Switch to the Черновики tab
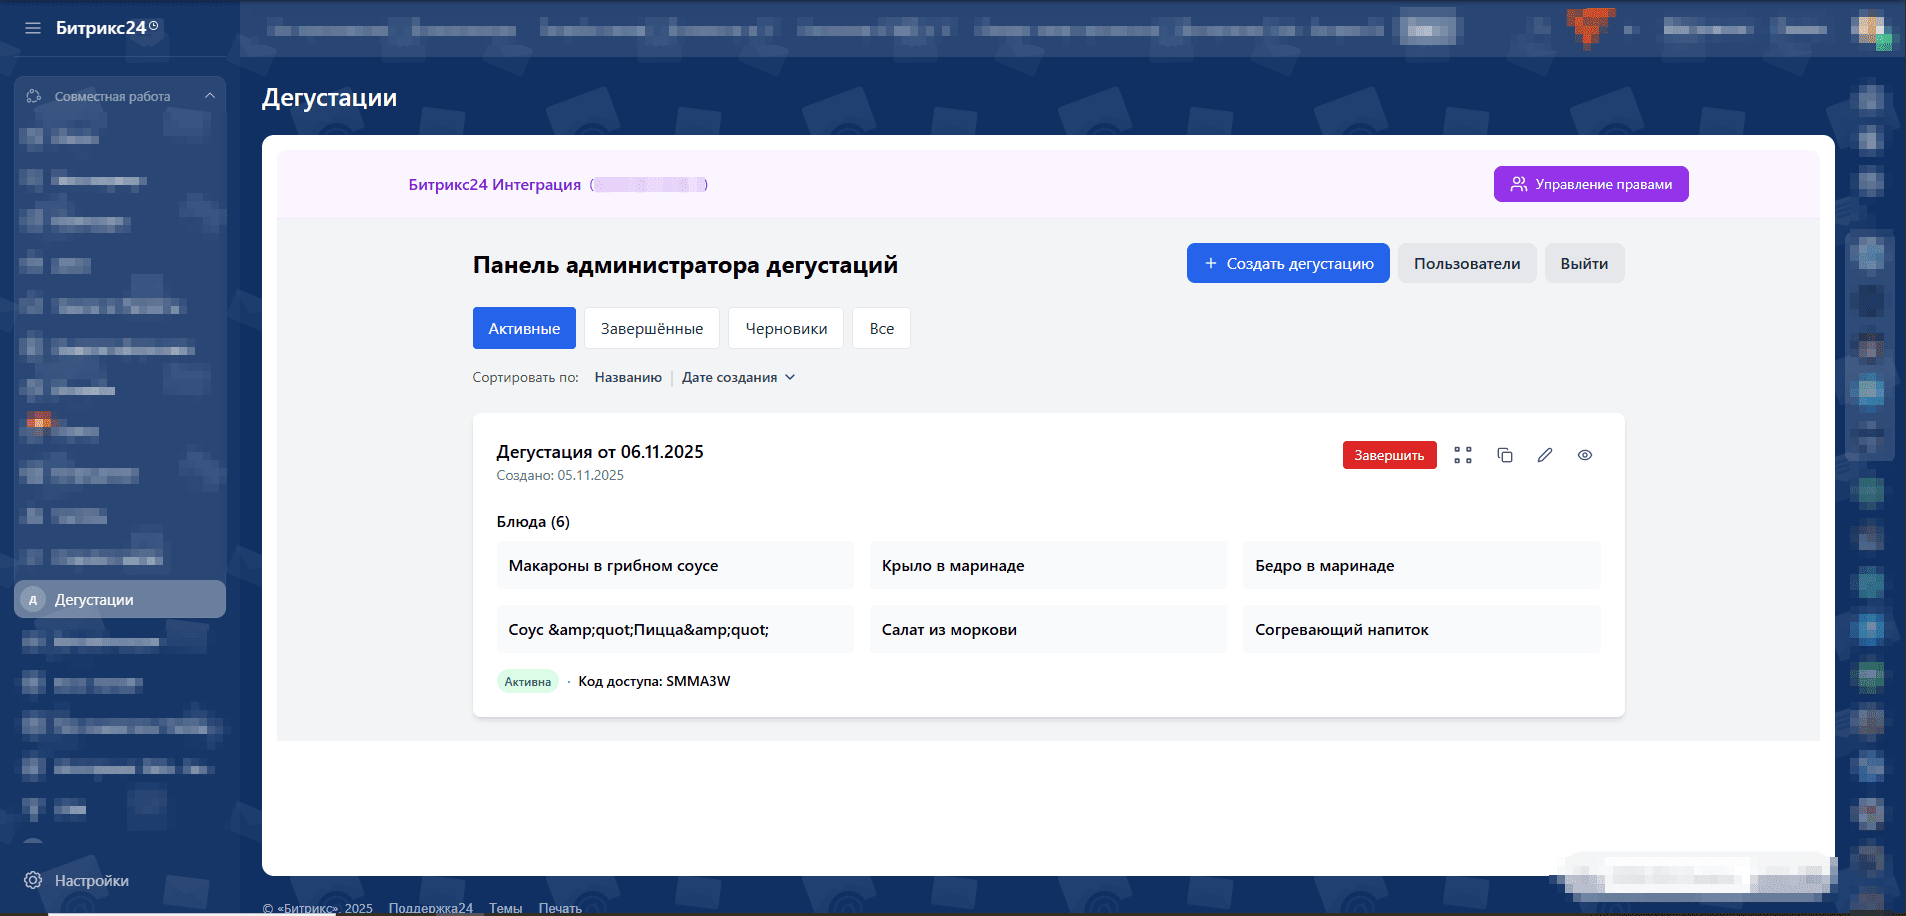Screen dimensions: 1906x916 point(786,328)
